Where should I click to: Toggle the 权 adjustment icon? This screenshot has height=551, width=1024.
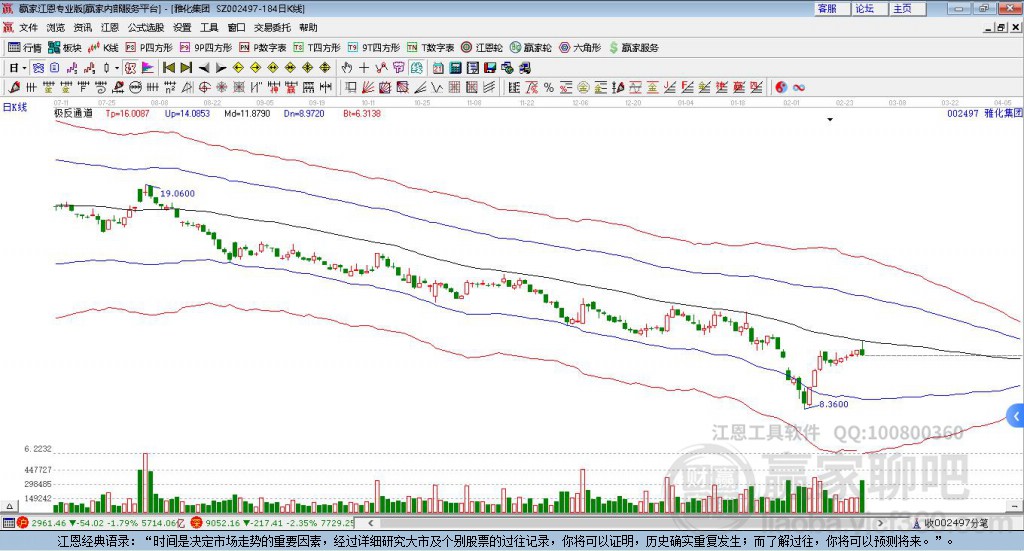click(x=131, y=68)
